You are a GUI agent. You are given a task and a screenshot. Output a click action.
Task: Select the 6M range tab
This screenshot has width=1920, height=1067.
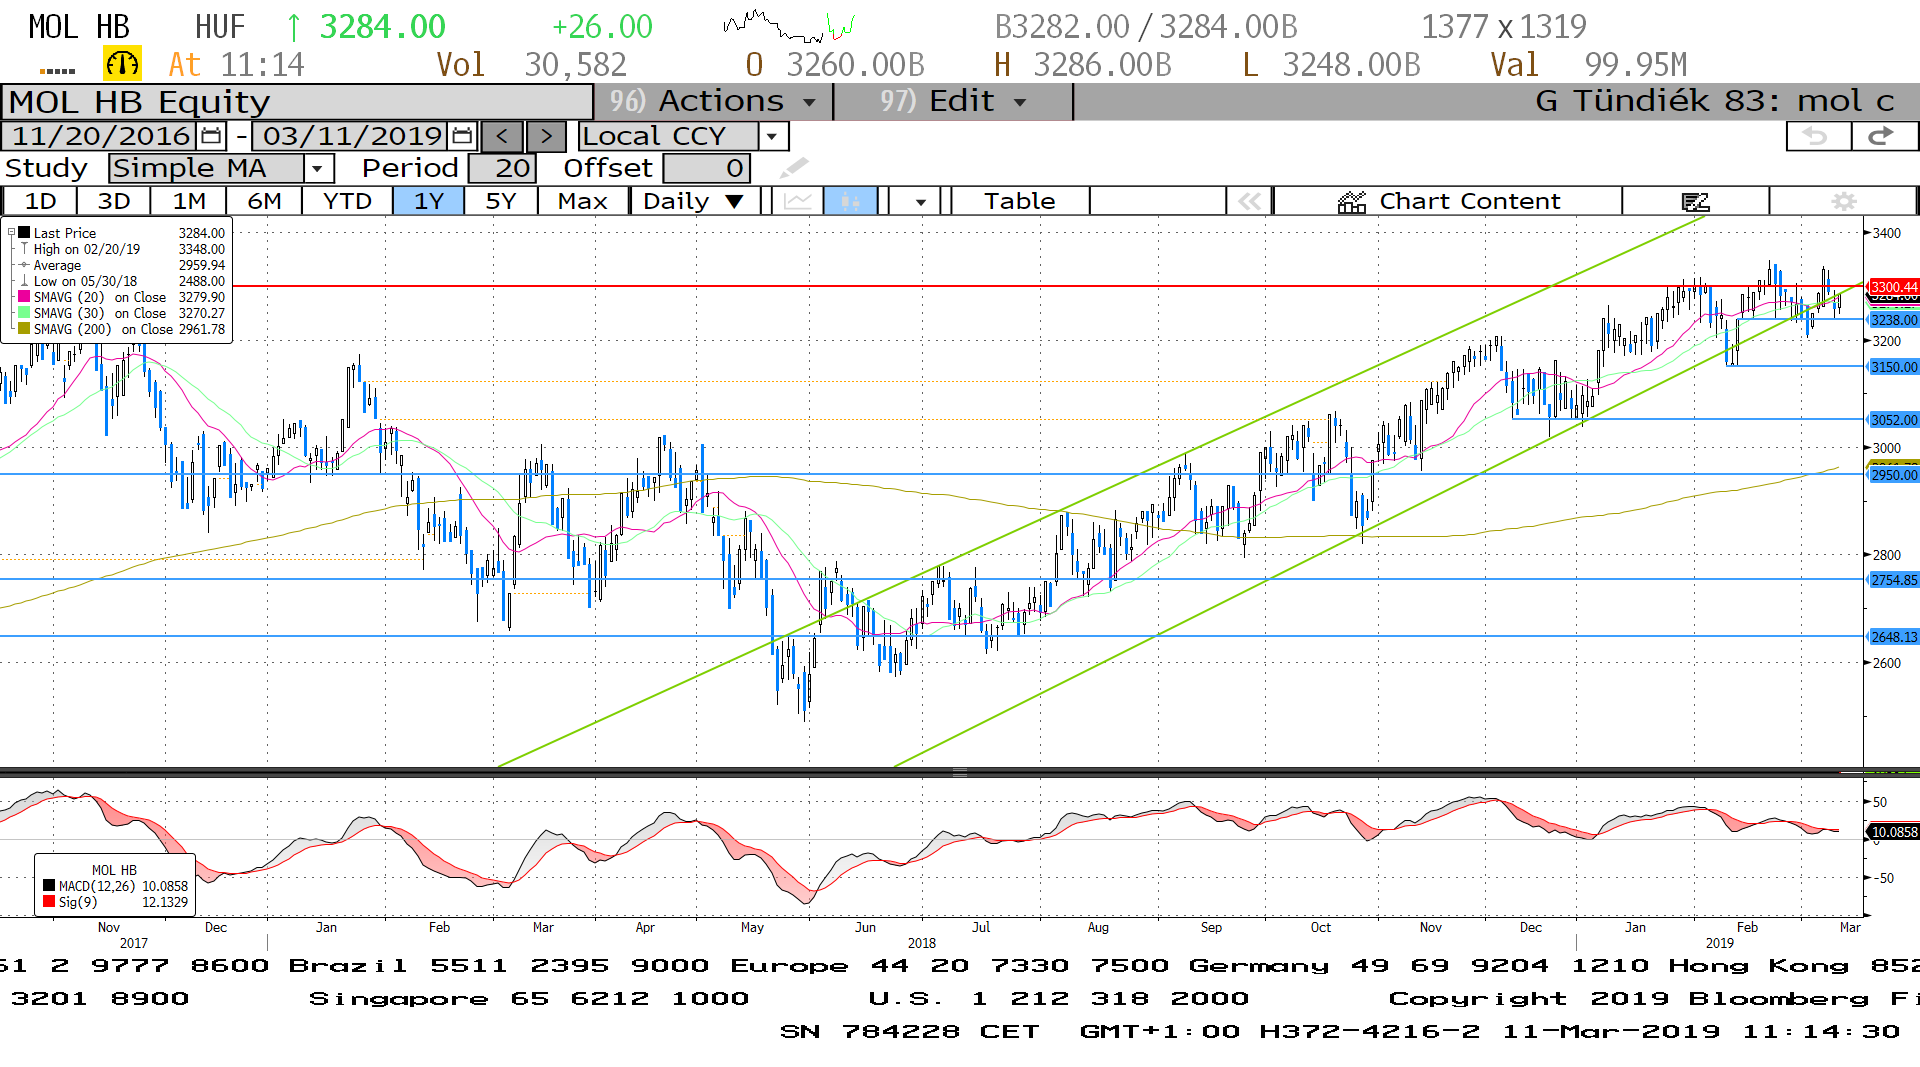coord(264,201)
